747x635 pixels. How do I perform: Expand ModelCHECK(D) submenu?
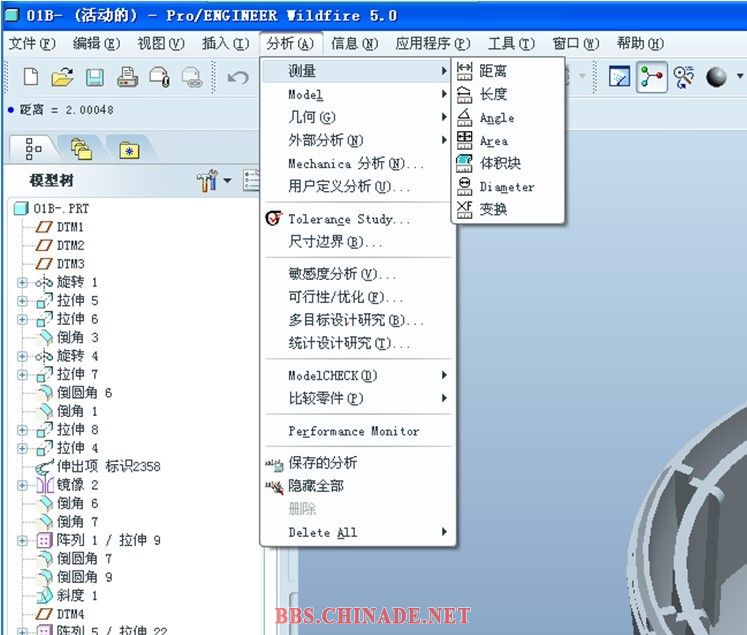click(357, 375)
